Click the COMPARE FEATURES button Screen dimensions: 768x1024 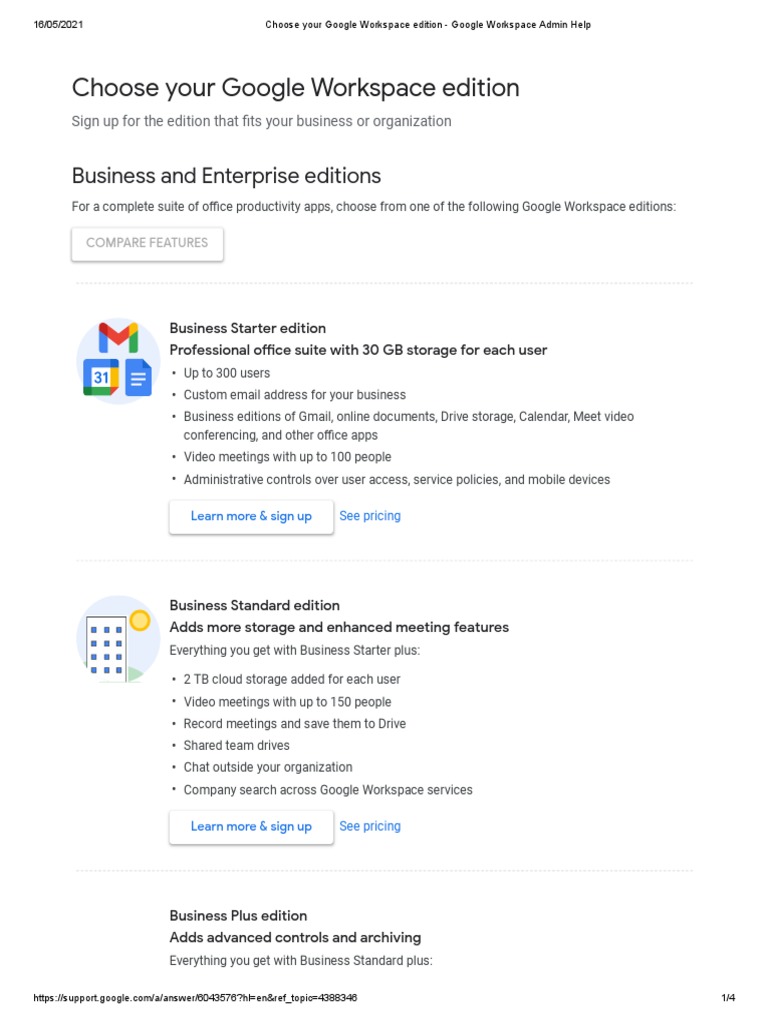click(147, 244)
